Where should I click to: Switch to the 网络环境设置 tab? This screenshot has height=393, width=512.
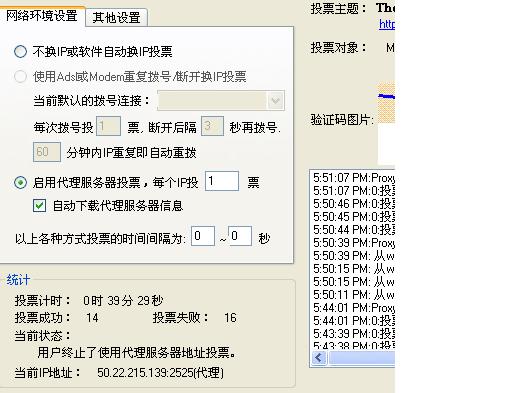42,16
